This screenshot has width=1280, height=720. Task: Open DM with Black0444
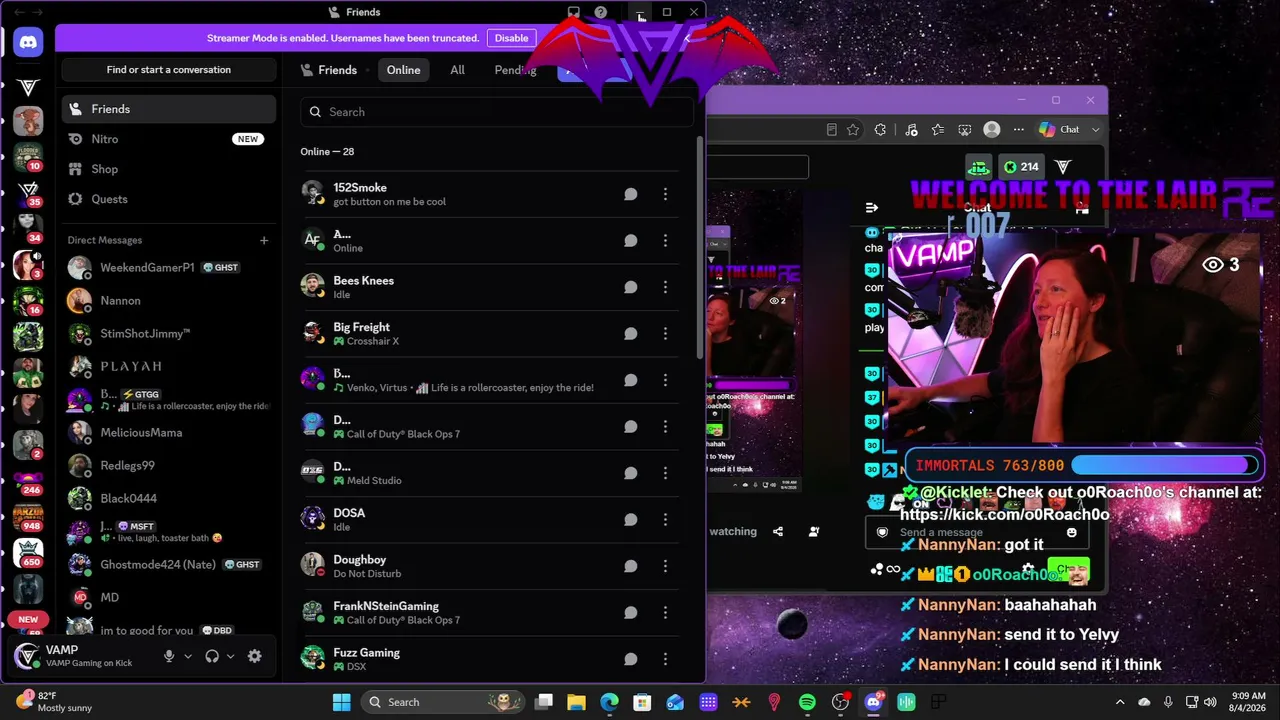[168, 498]
